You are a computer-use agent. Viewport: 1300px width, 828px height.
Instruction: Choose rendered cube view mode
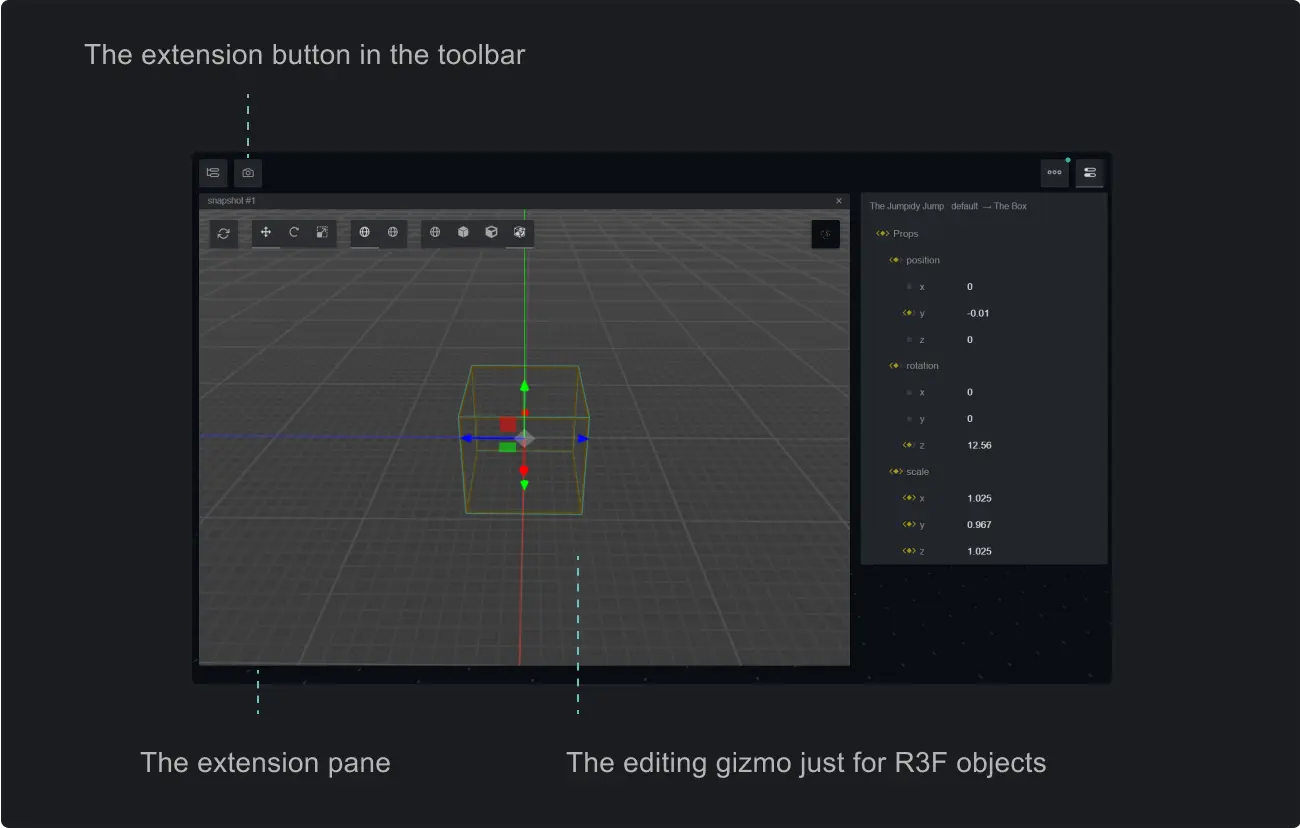(x=519, y=232)
